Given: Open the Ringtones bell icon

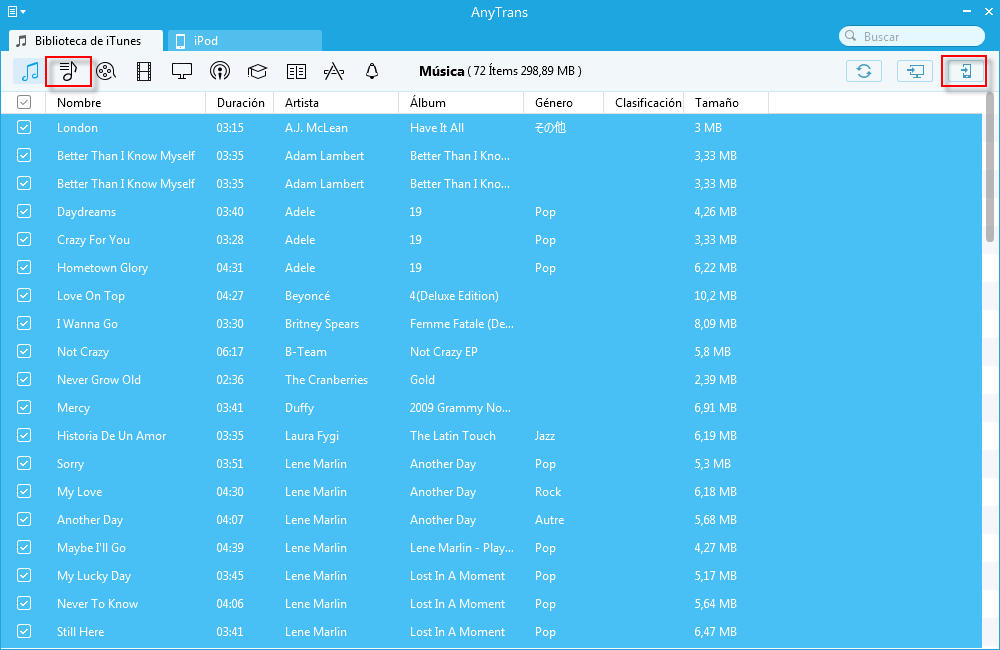Looking at the screenshot, I should [372, 71].
